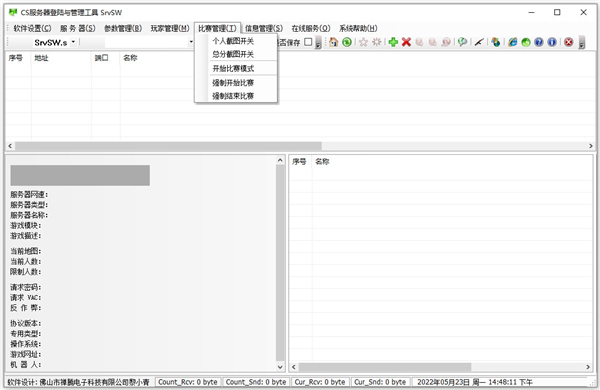This screenshot has width=600, height=390.
Task: Open the Internet Explorer icon
Action: pos(512,42)
